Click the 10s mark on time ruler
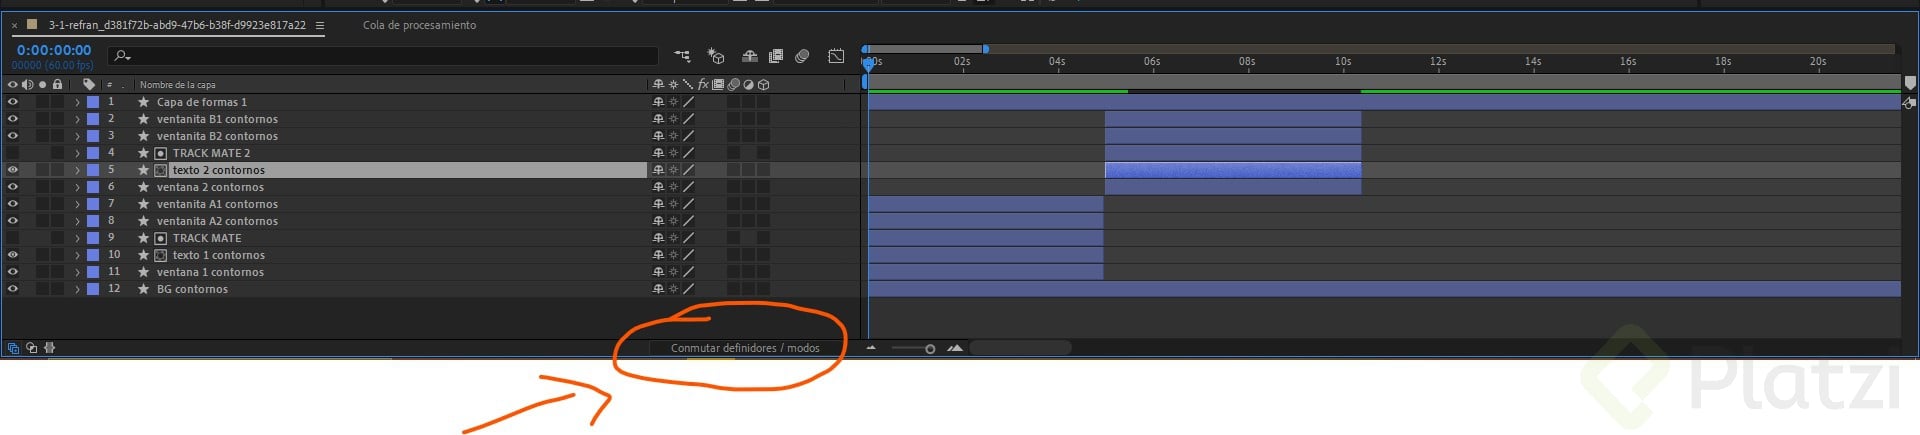This screenshot has height=435, width=1920. (1343, 61)
